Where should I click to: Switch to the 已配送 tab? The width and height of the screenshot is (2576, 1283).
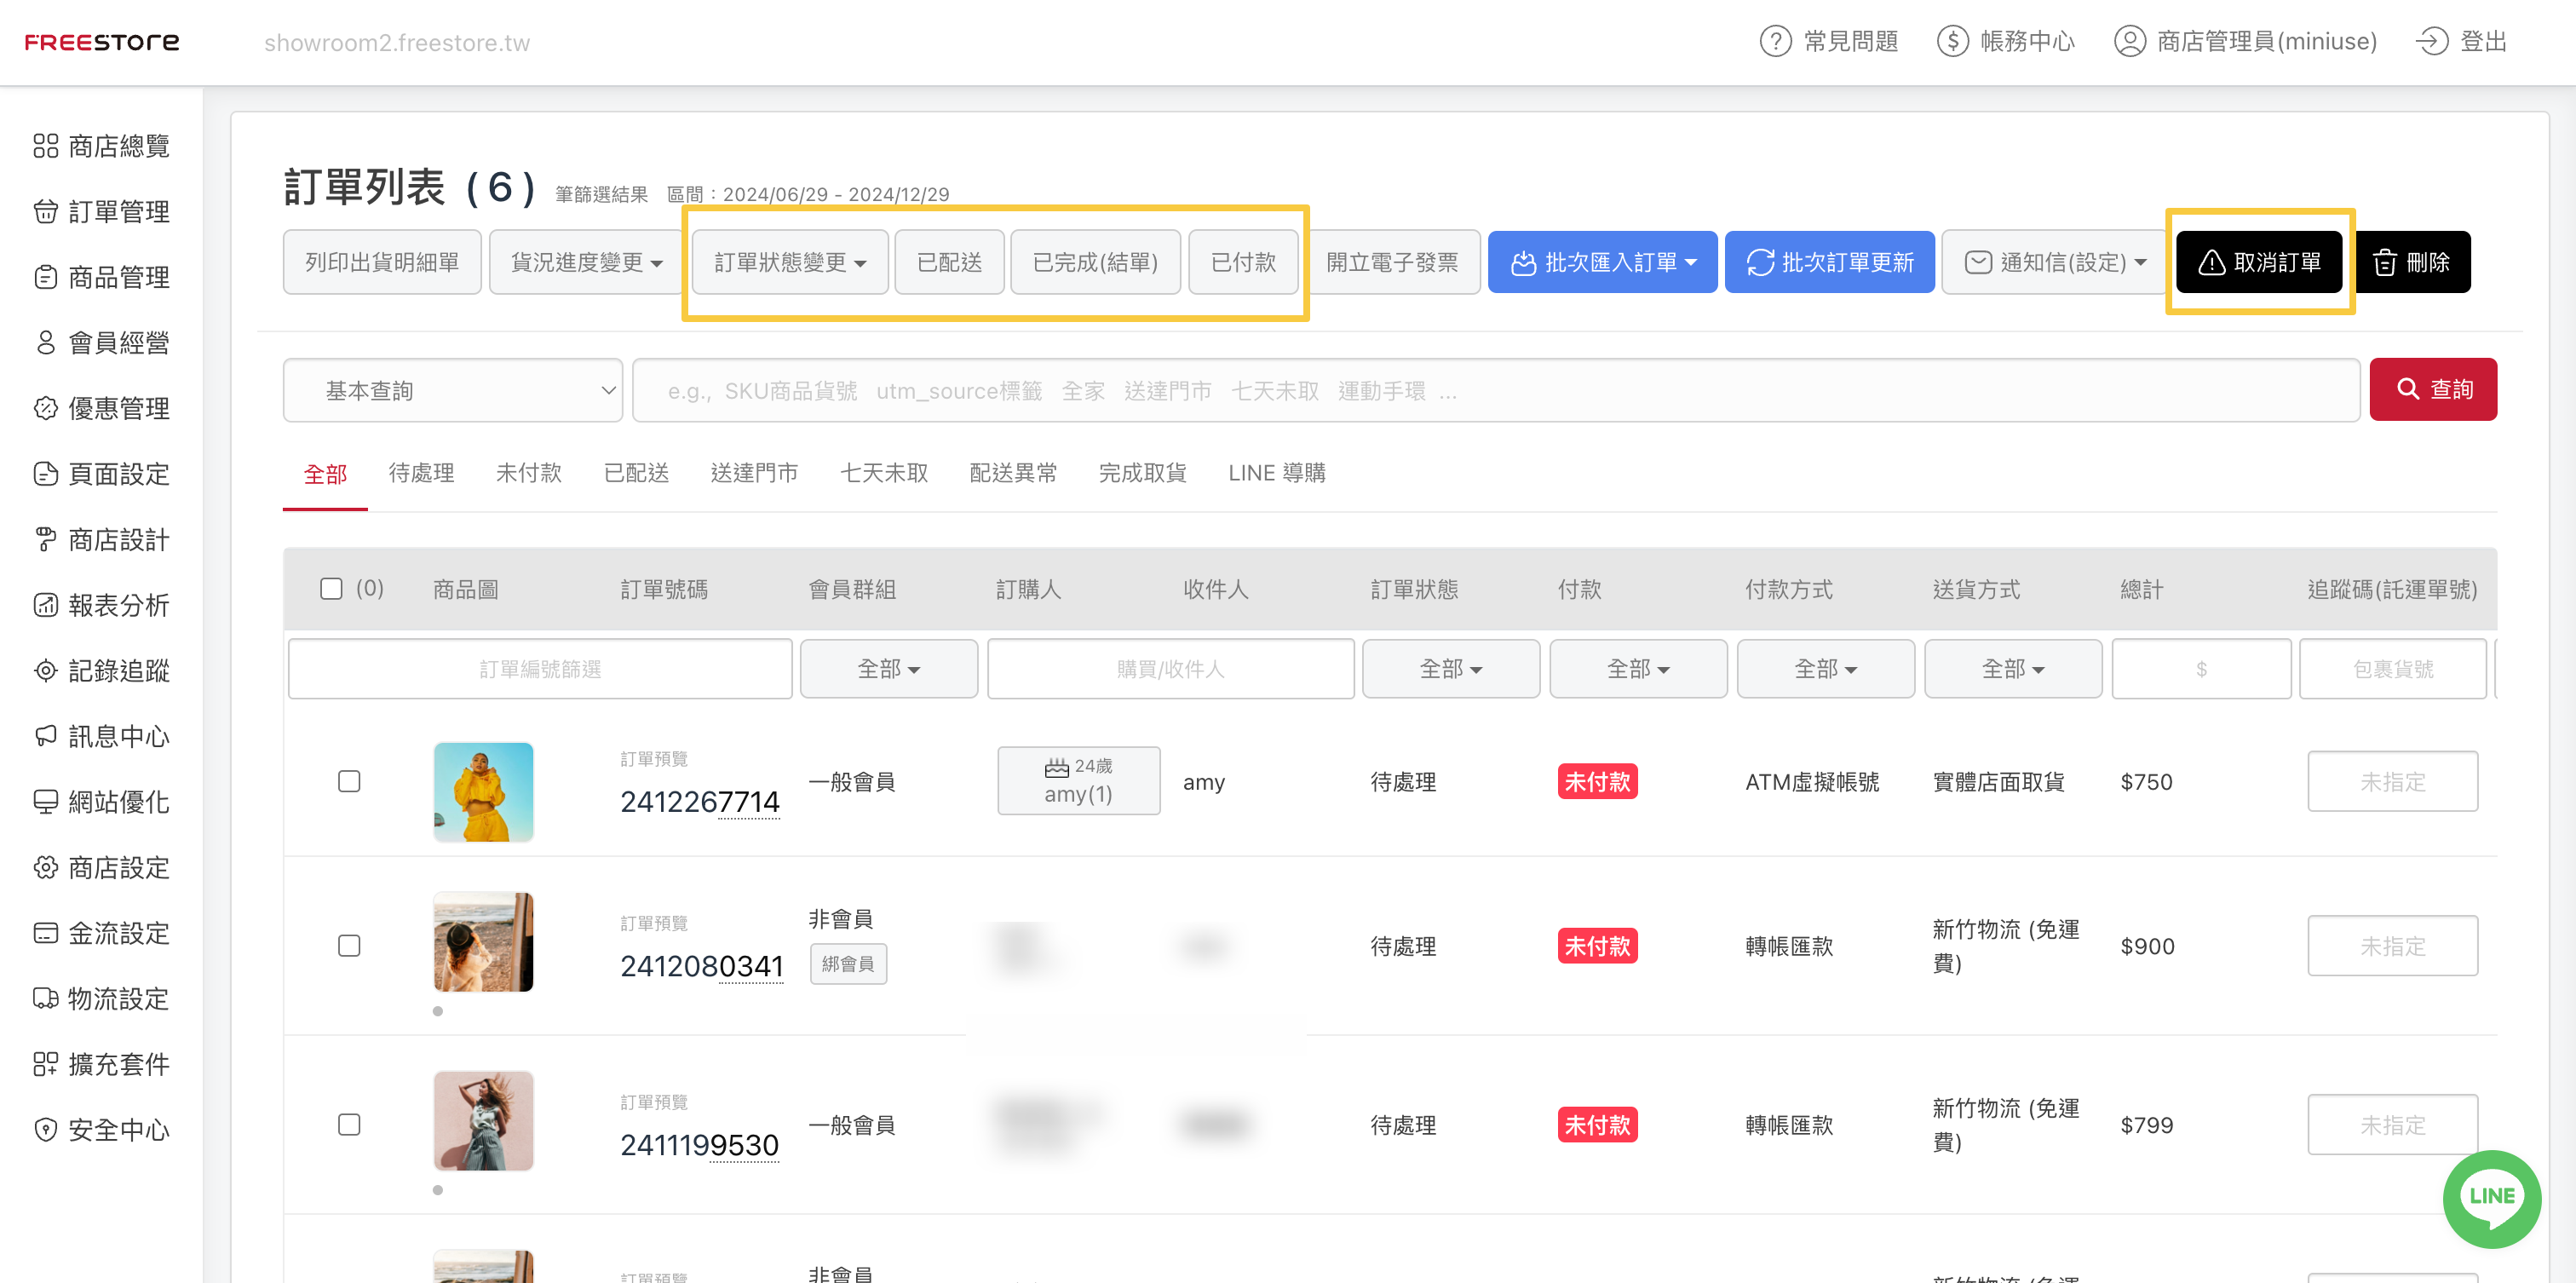click(x=636, y=473)
